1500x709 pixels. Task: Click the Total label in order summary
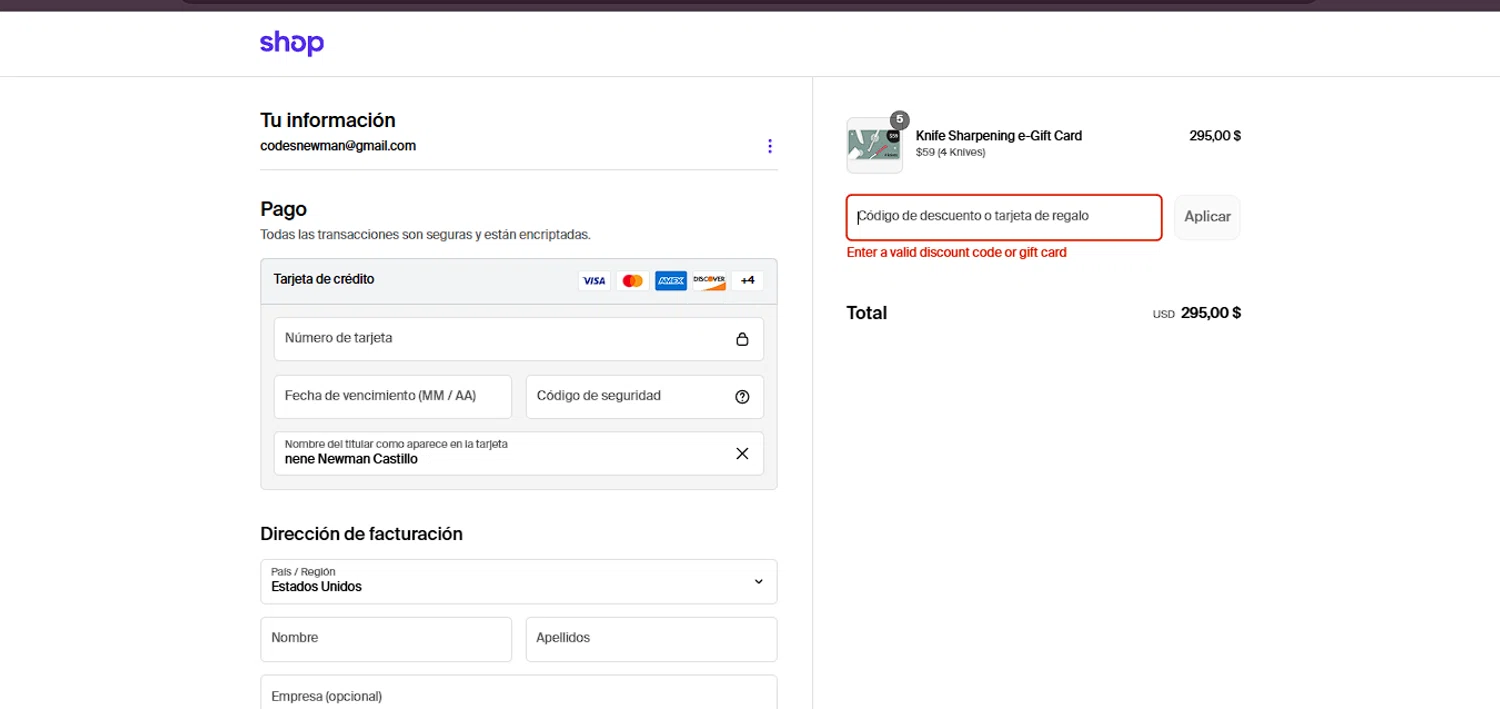867,313
